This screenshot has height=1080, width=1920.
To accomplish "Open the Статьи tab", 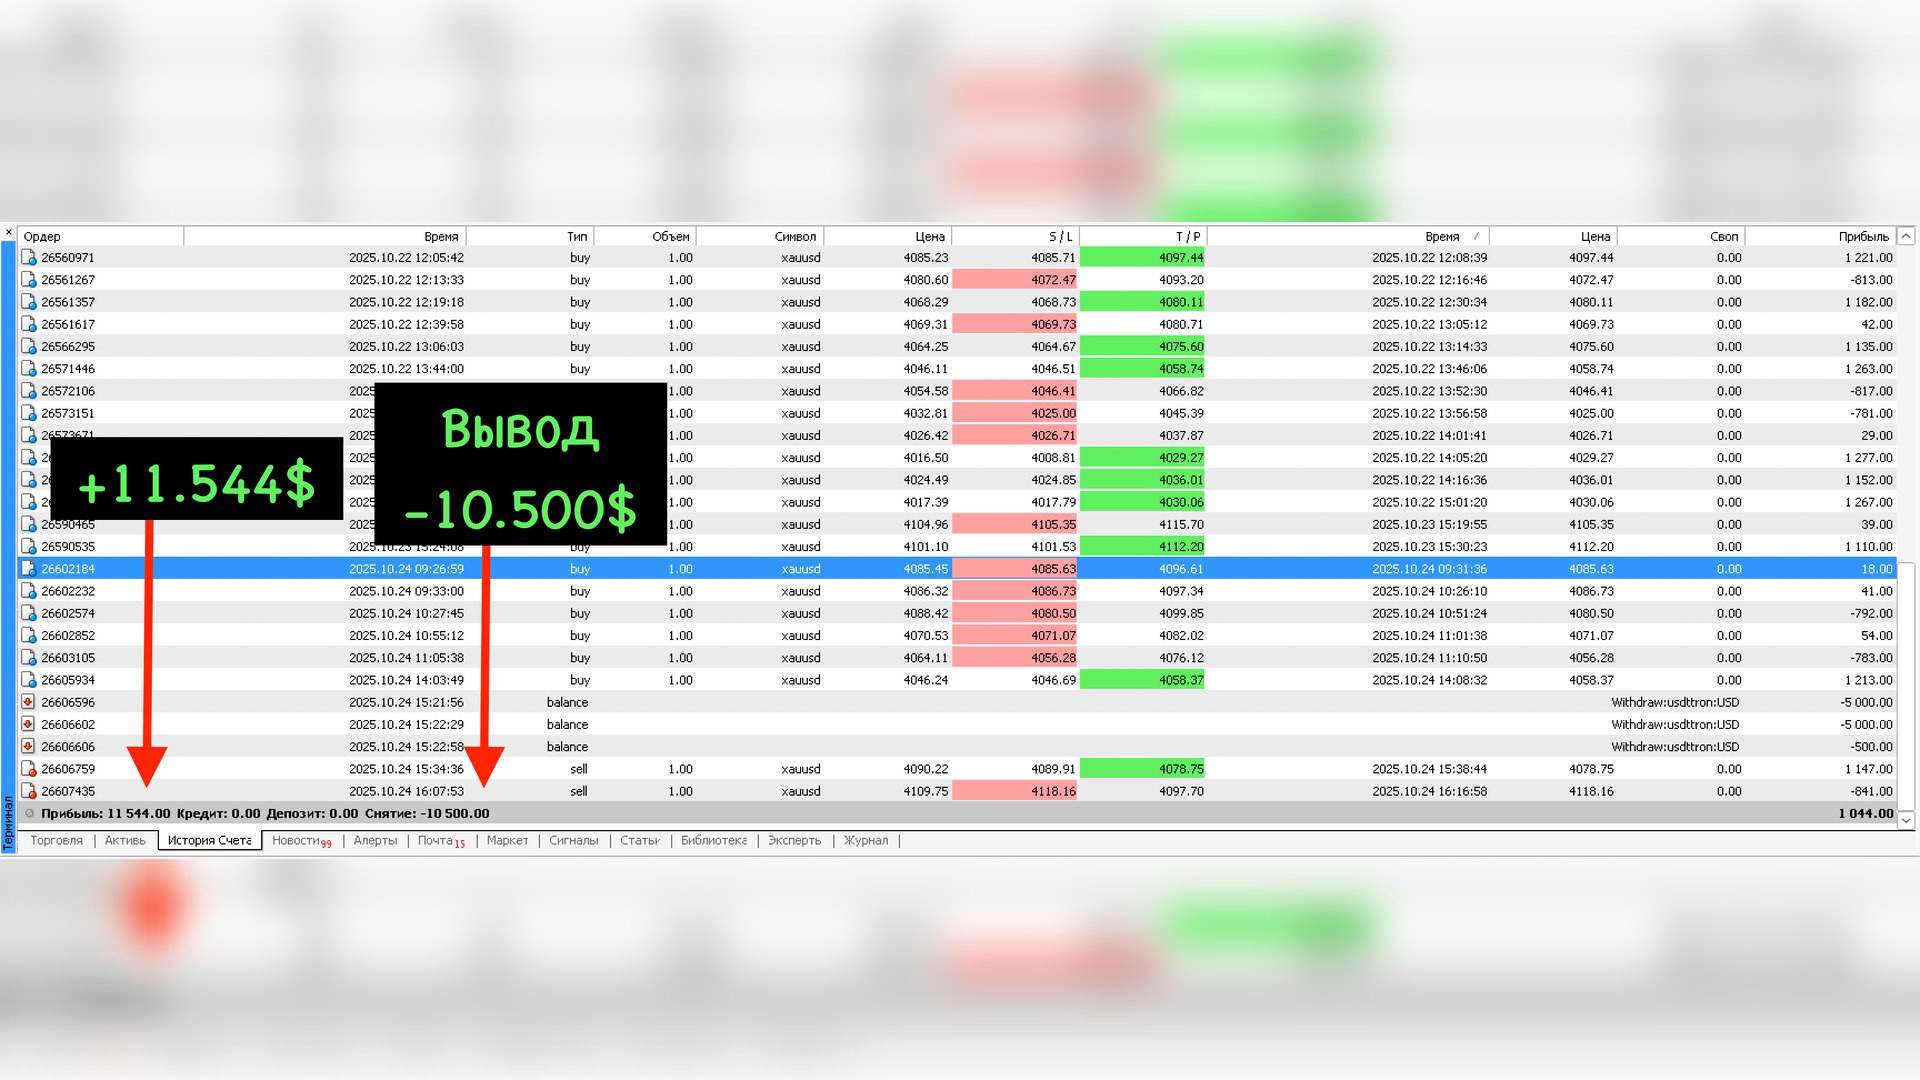I will (639, 841).
